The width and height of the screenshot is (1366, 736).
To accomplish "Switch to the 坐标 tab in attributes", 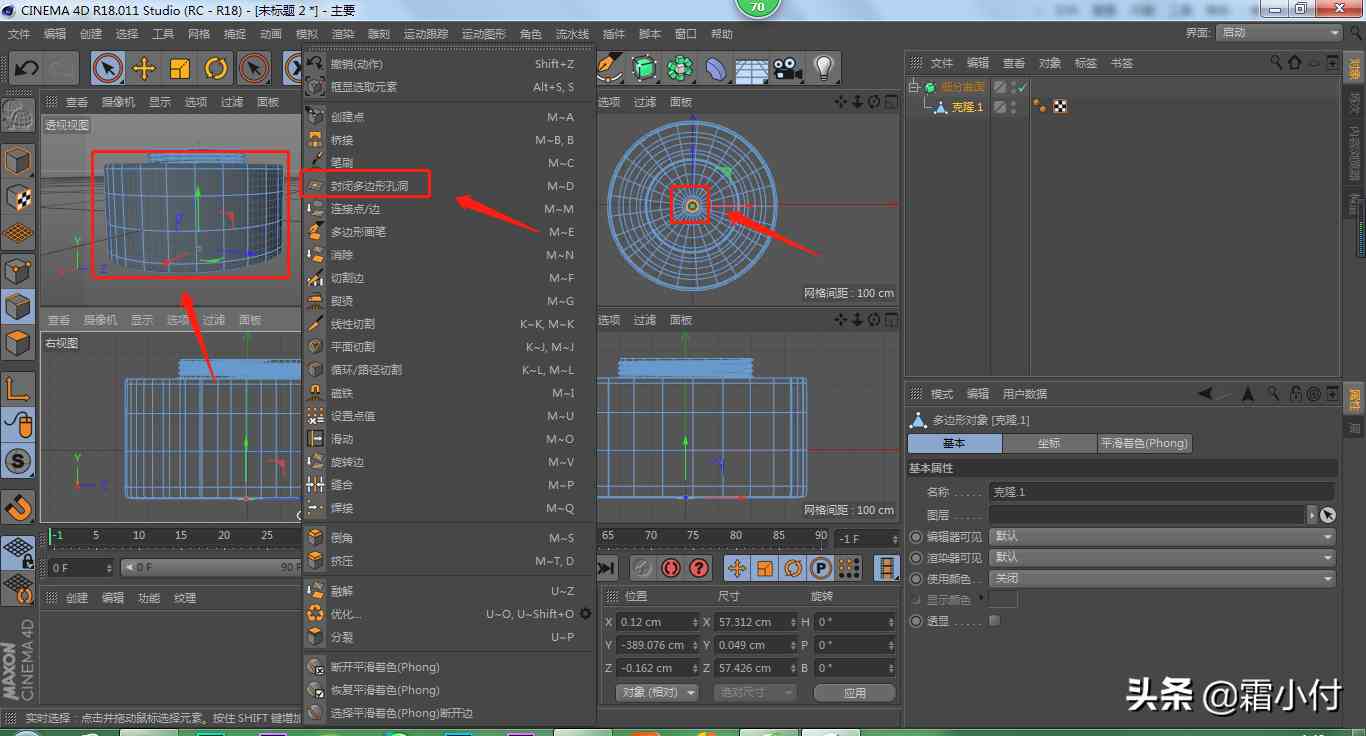I will point(1049,443).
